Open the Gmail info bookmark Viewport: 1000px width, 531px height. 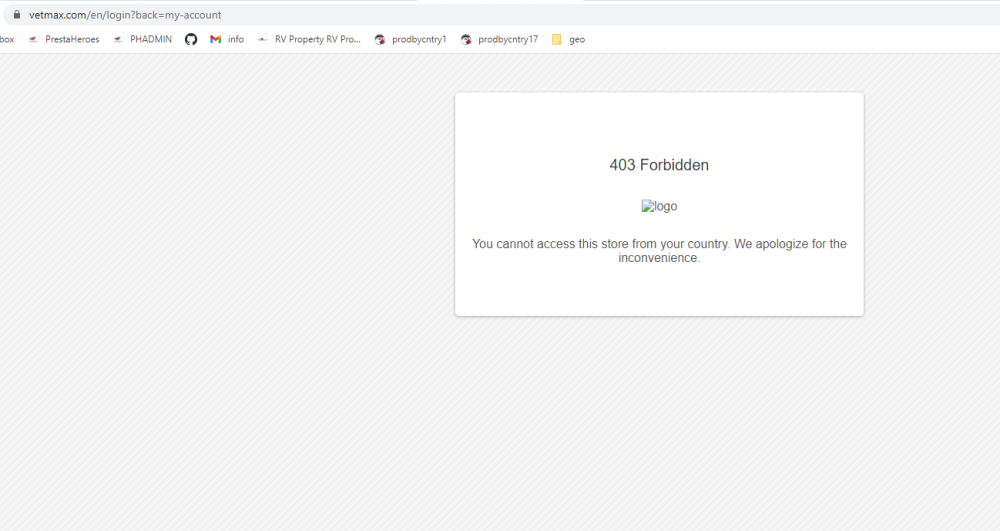coord(227,40)
